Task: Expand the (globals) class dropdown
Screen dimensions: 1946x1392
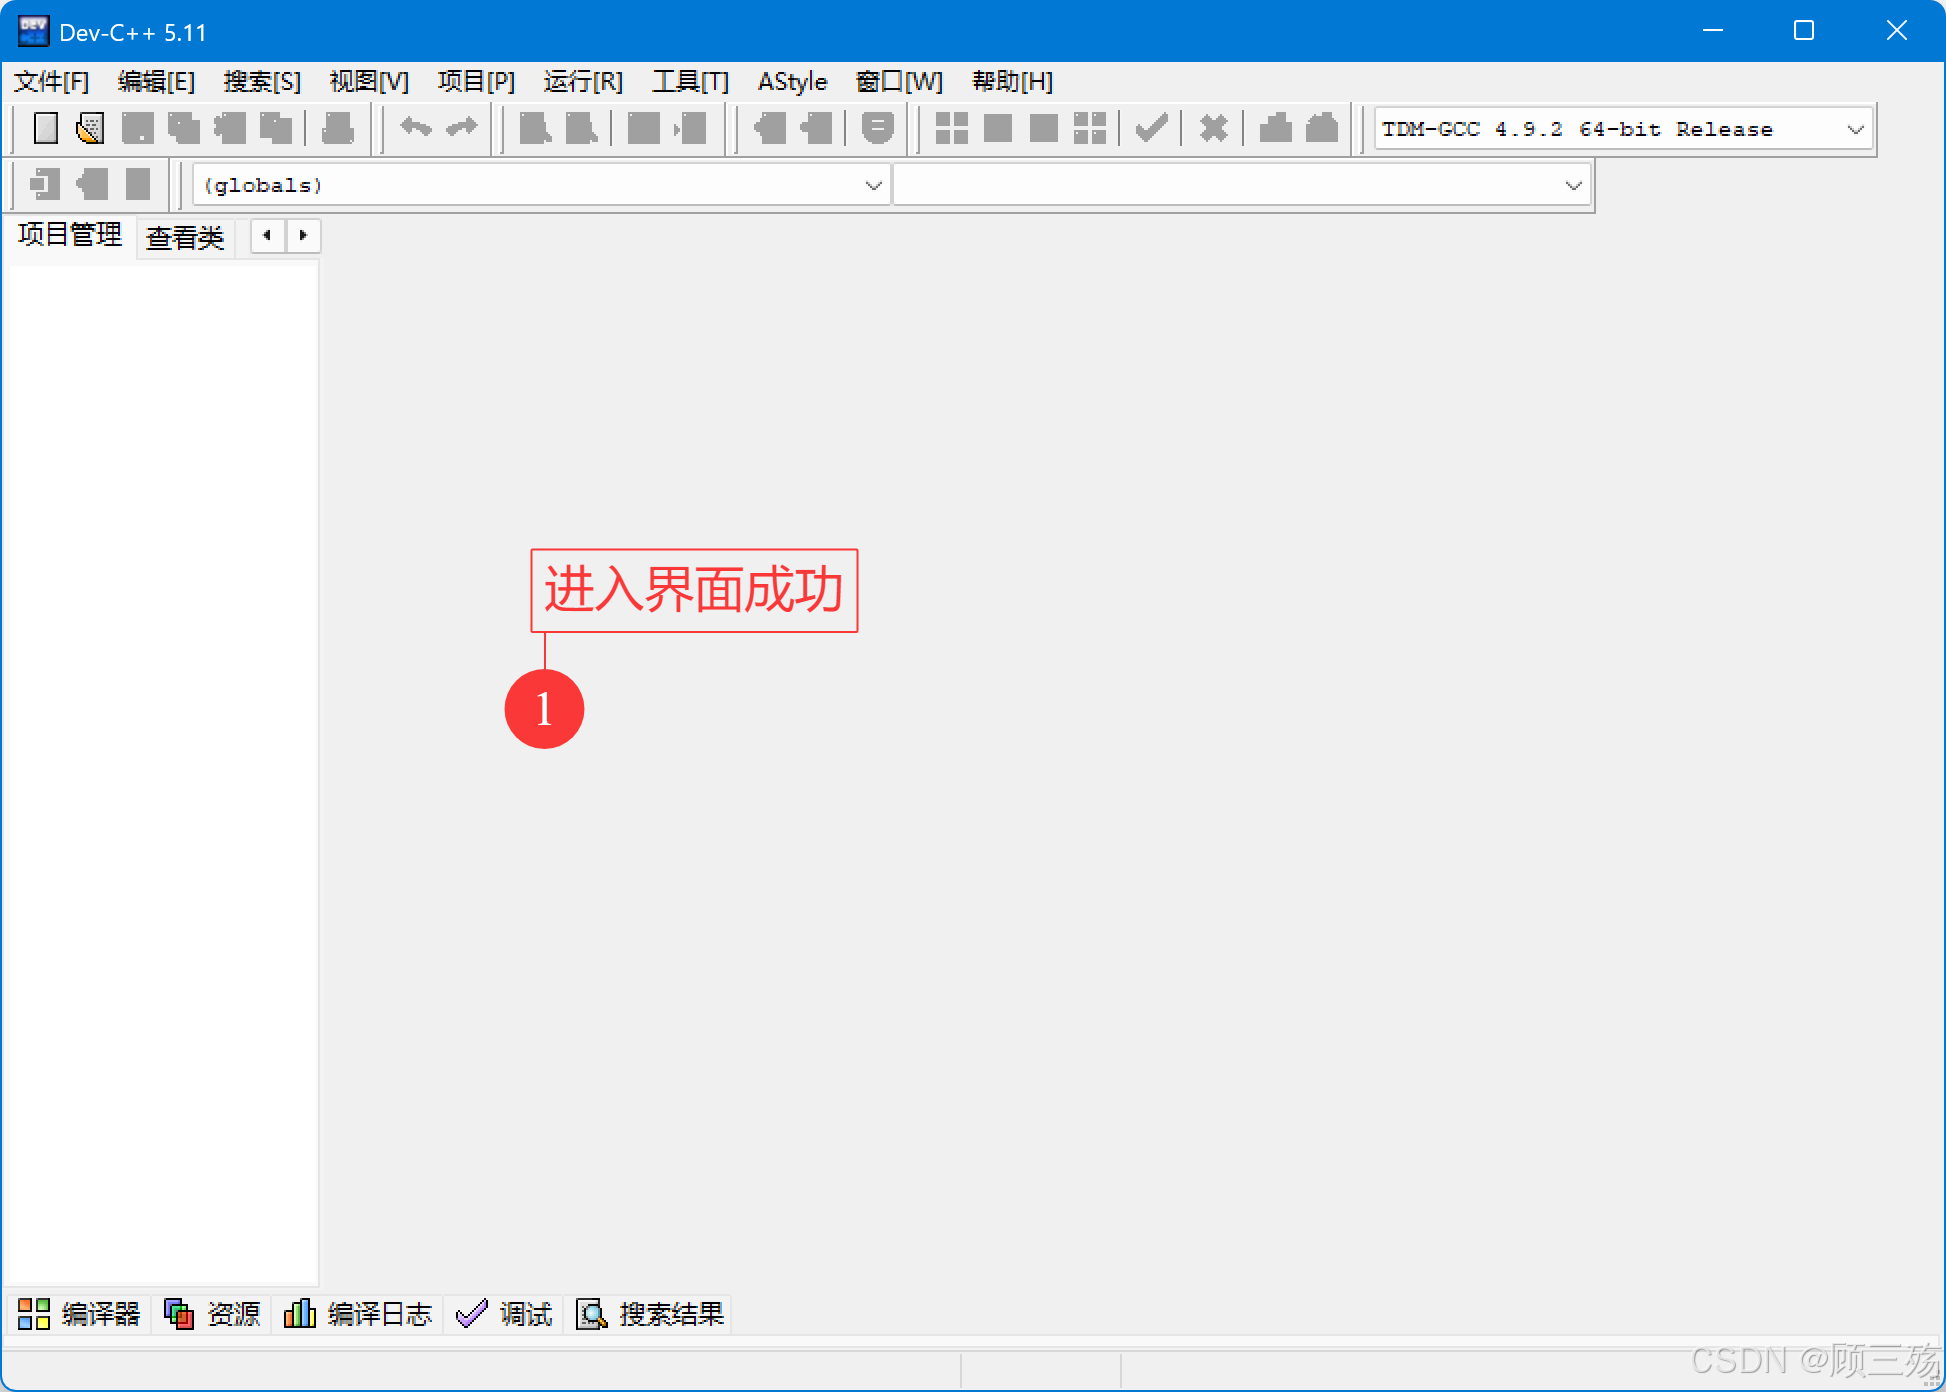Action: click(873, 185)
